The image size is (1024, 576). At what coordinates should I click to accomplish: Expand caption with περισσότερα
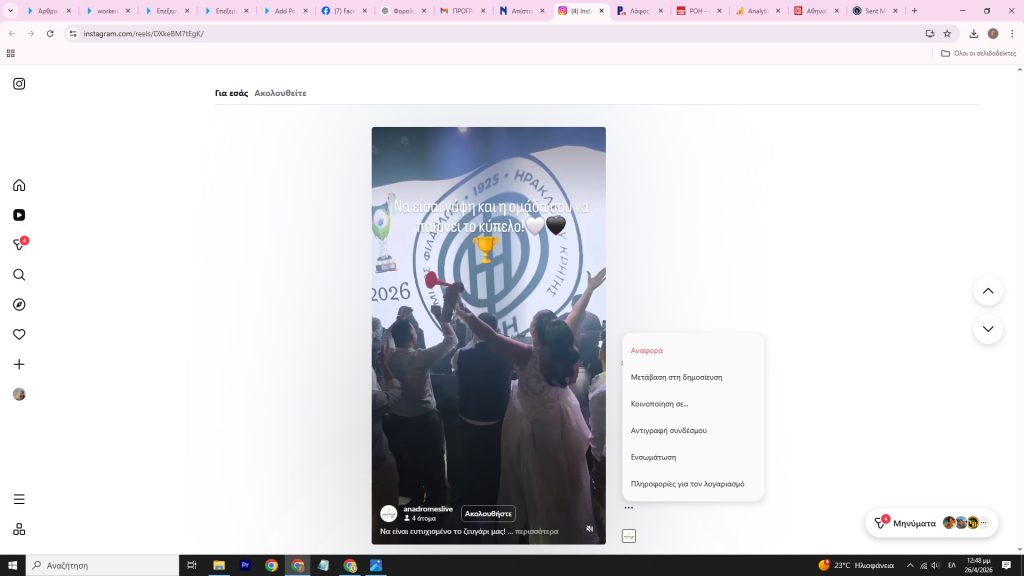coord(536,532)
